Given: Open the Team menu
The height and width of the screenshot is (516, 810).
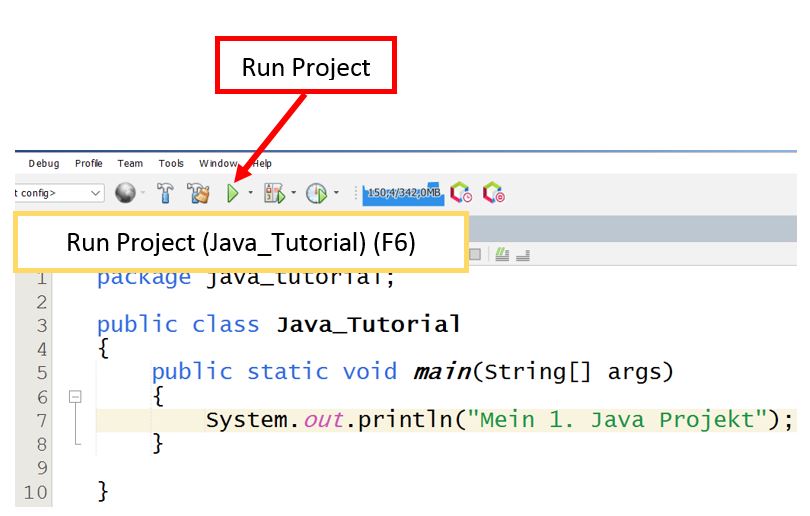Looking at the screenshot, I should click(130, 164).
